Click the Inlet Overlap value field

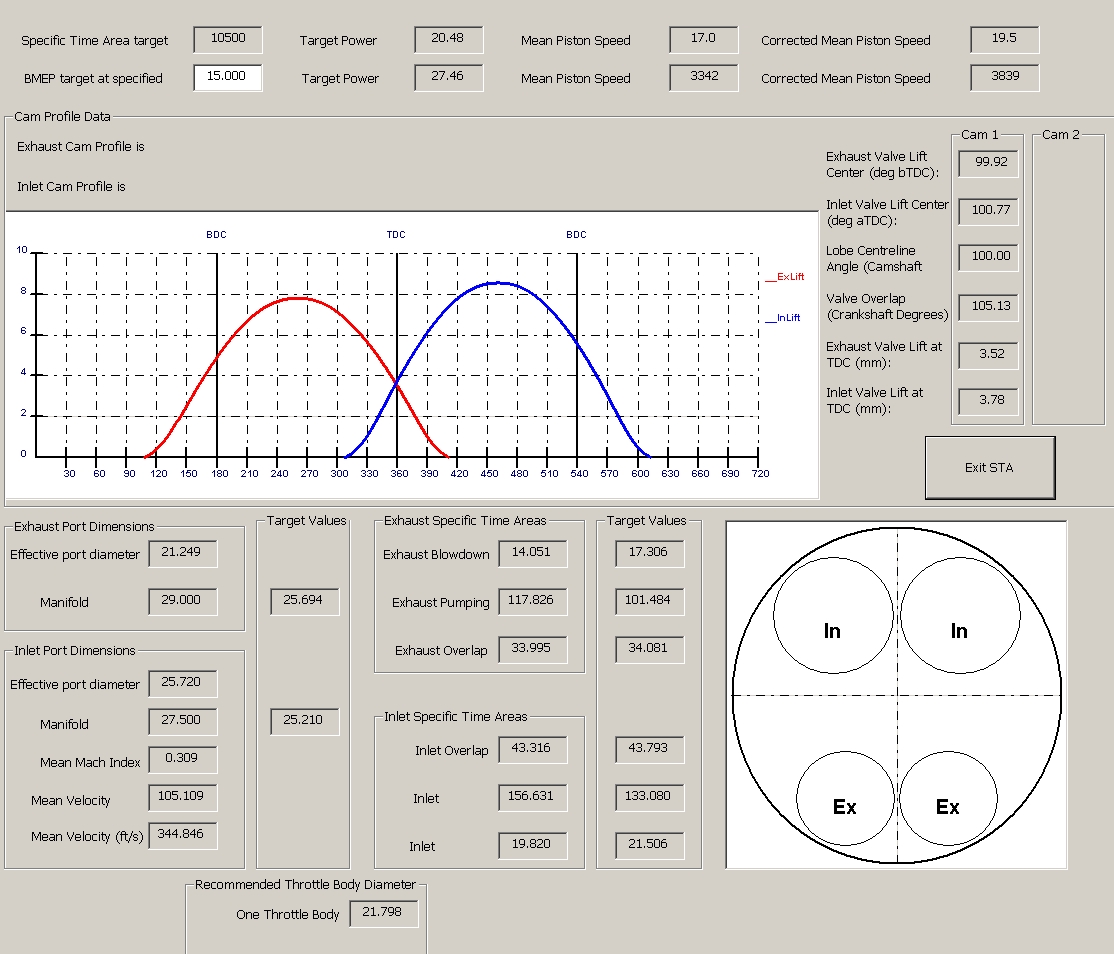[532, 749]
